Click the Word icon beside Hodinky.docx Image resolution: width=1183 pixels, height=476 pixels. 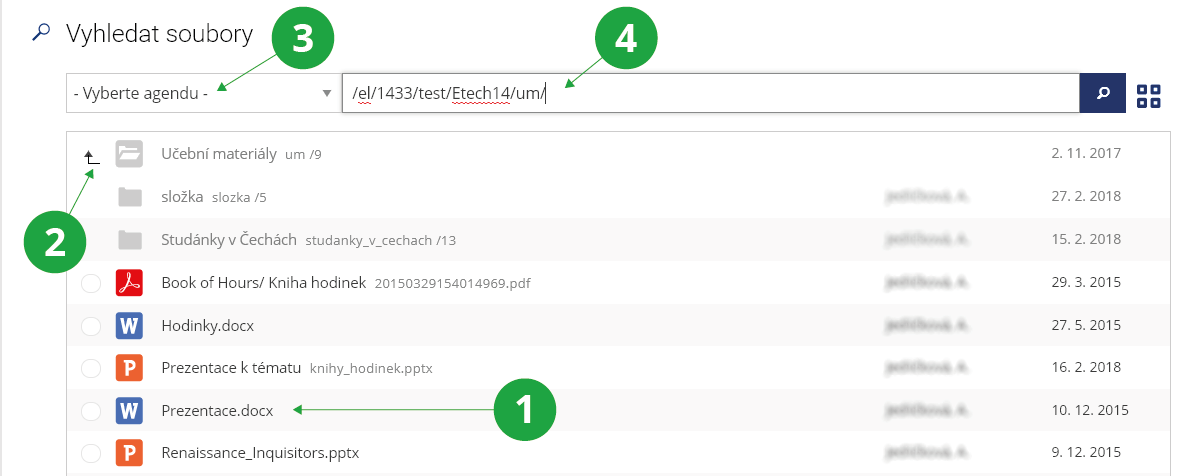pyautogui.click(x=129, y=325)
